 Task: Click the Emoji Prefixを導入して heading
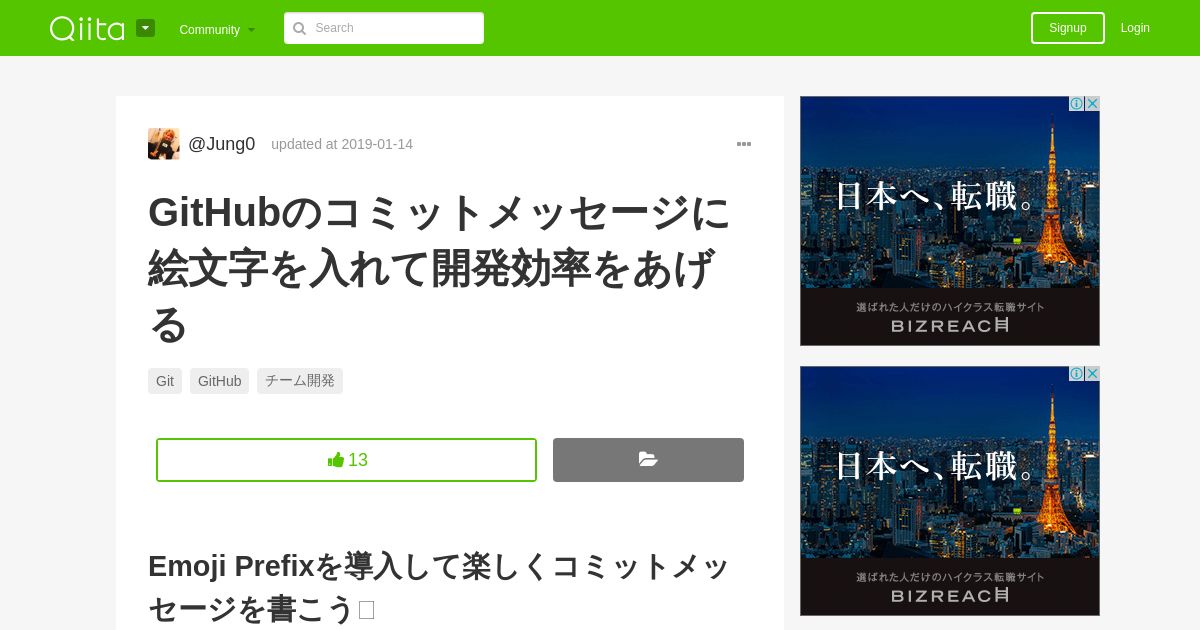tap(439, 586)
